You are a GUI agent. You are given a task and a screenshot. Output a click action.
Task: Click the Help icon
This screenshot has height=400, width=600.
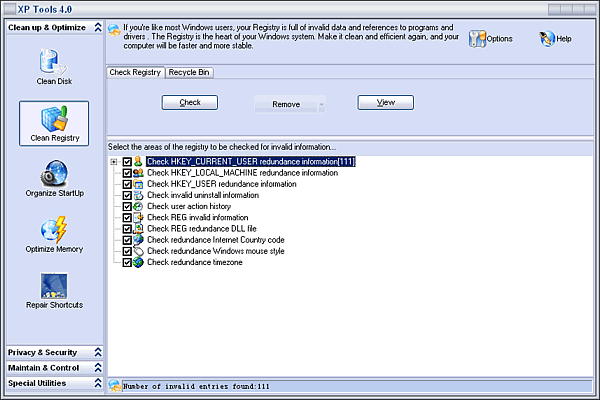547,39
